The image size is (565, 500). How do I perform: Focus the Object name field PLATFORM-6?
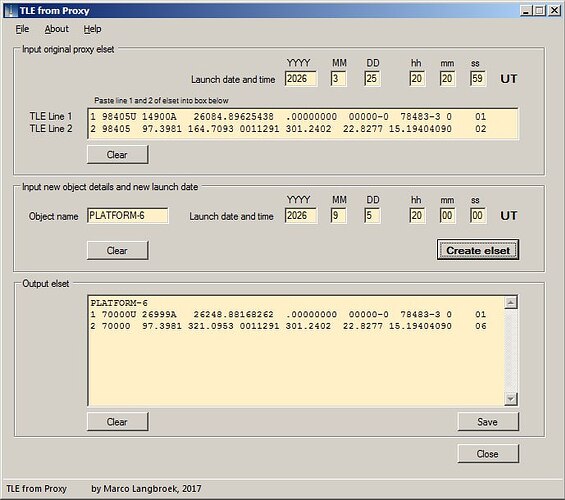128,215
